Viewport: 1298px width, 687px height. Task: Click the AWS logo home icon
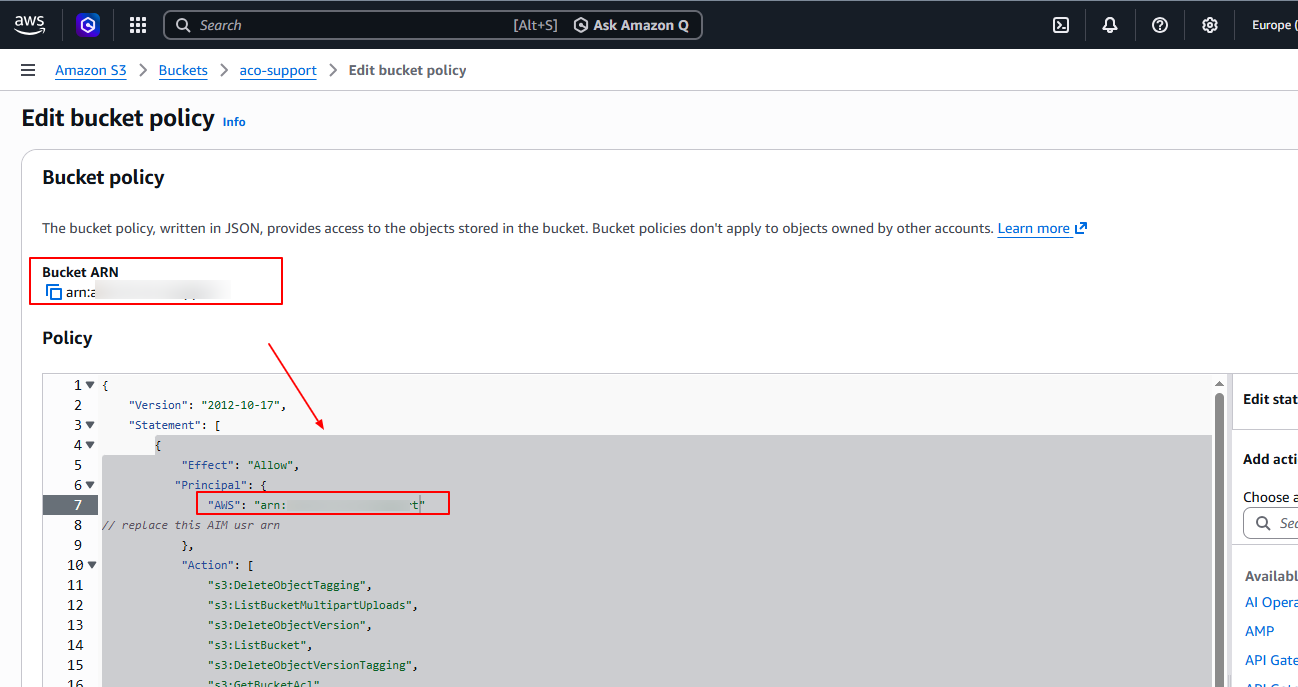(x=28, y=25)
